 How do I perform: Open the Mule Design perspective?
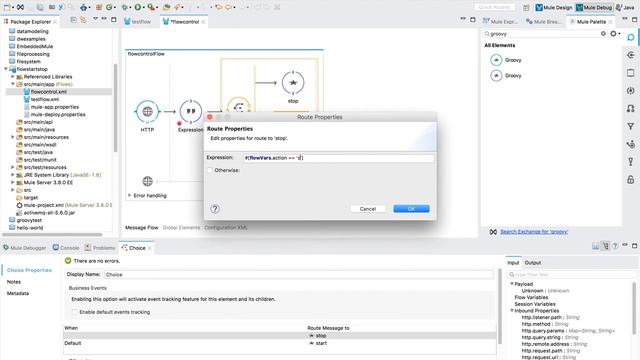(554, 7)
